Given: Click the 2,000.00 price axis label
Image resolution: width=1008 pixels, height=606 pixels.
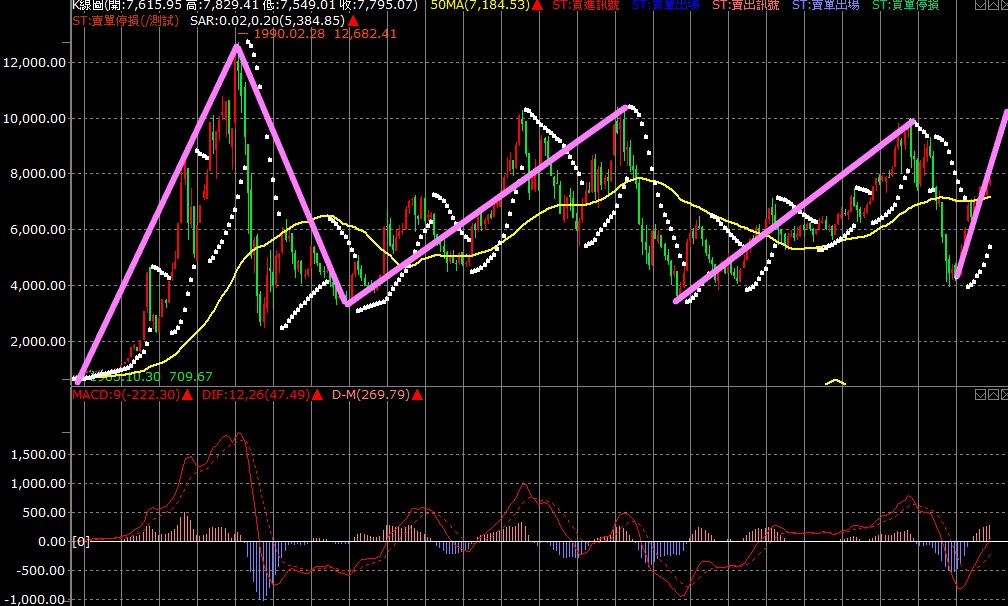Looking at the screenshot, I should [x=38, y=341].
